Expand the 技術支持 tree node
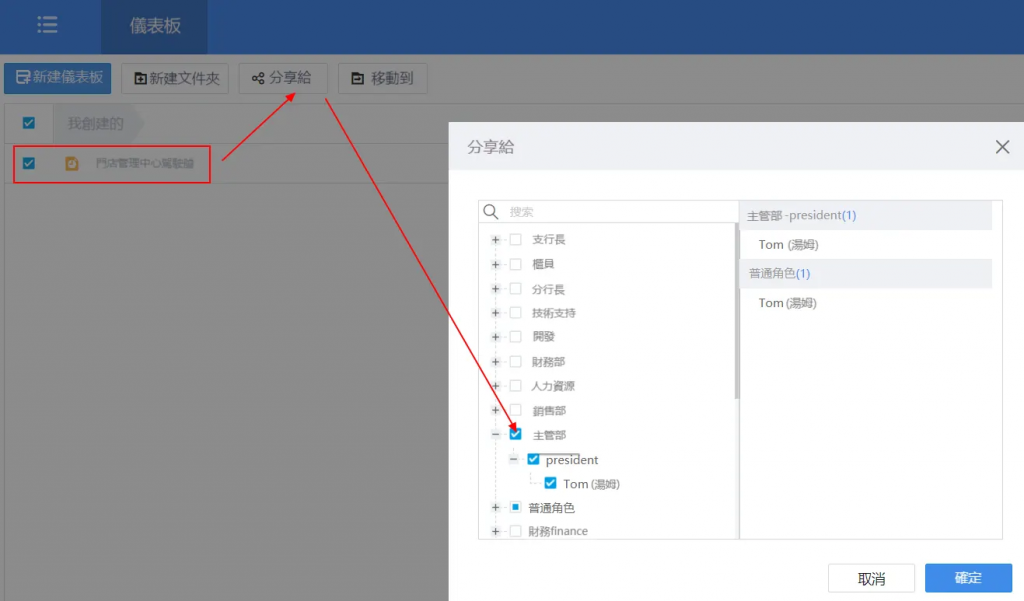This screenshot has width=1024, height=601. tap(495, 313)
